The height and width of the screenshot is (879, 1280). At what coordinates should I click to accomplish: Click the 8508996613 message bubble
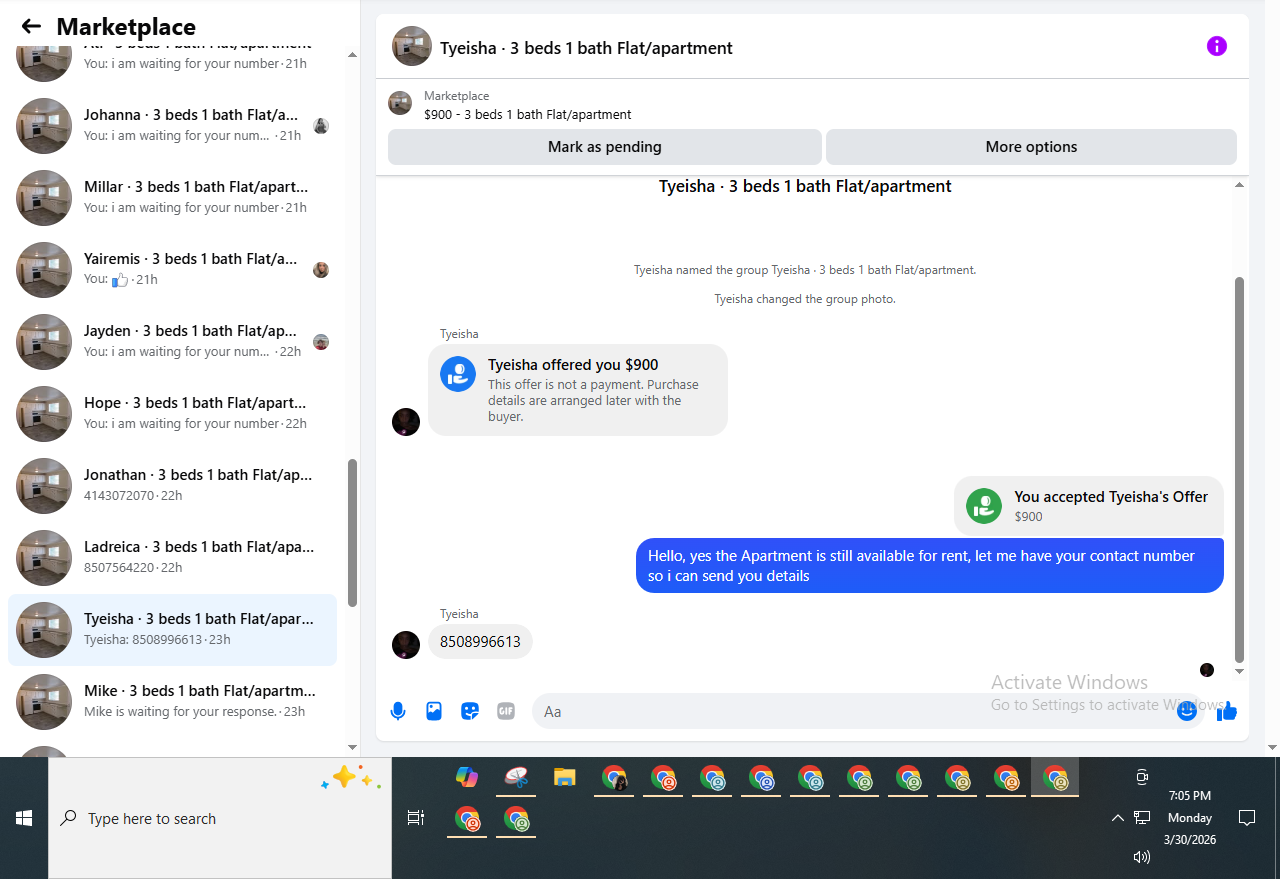click(x=480, y=642)
